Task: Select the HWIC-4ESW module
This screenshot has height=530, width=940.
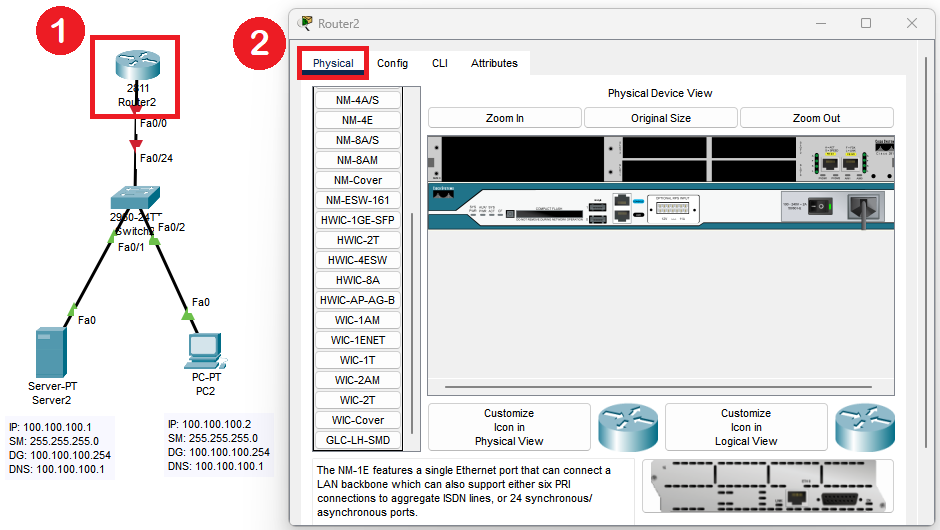Action: [358, 260]
